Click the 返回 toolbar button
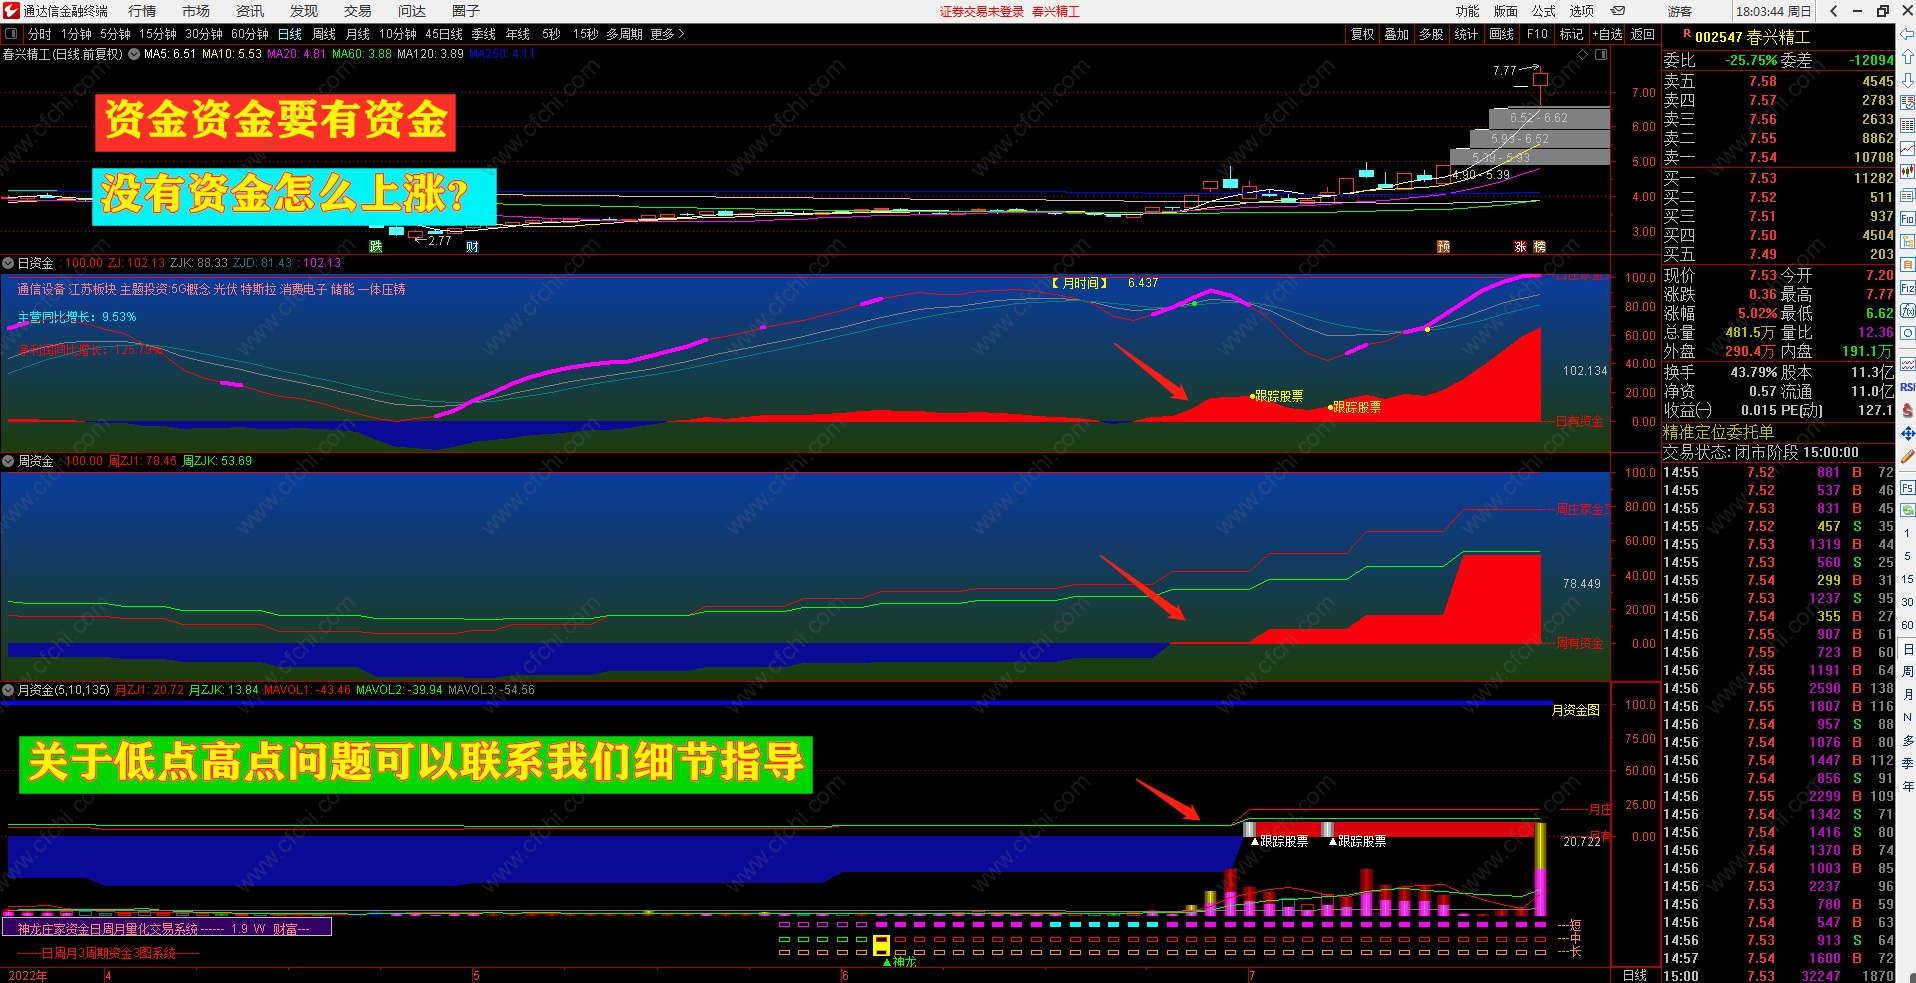Image resolution: width=1916 pixels, height=983 pixels. (x=1643, y=34)
